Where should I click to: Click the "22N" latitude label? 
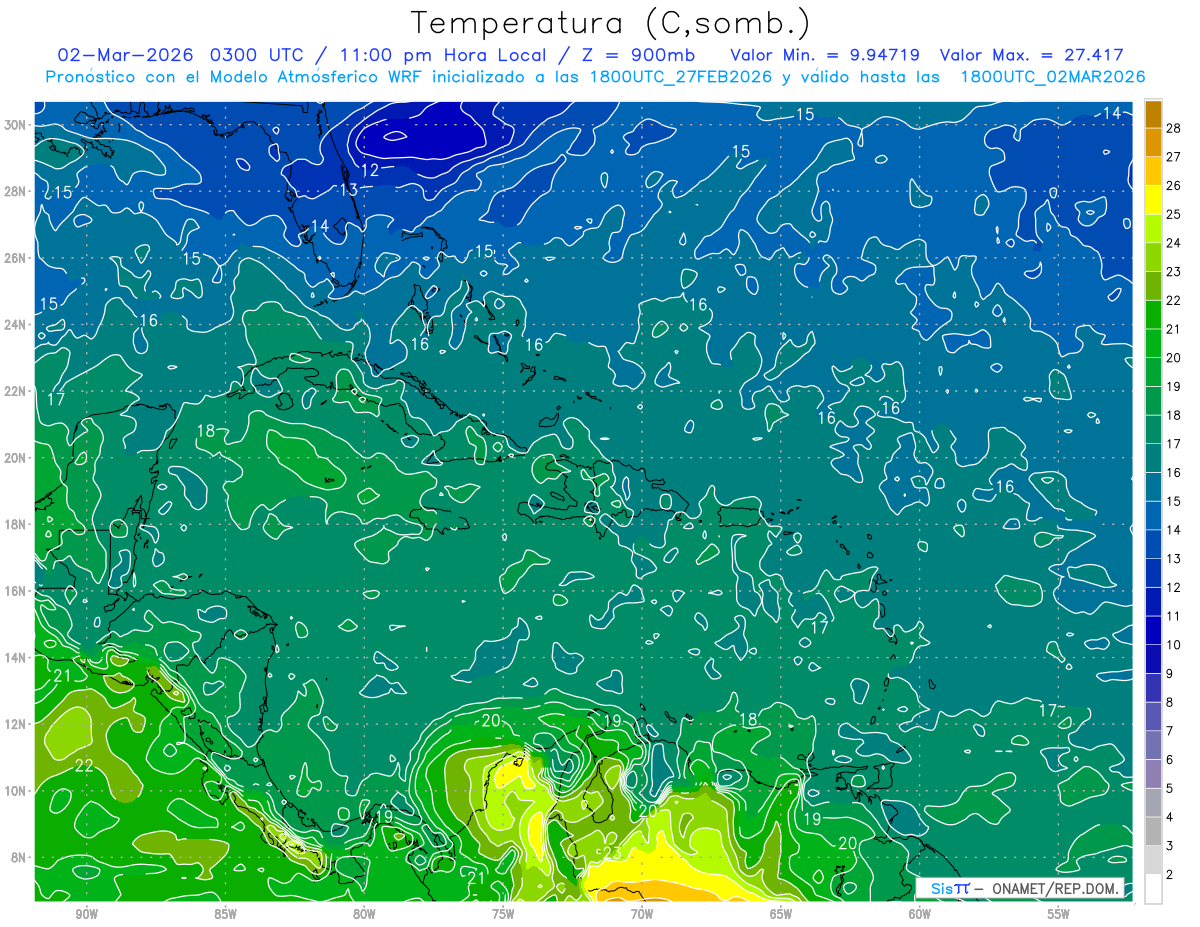(x=16, y=391)
